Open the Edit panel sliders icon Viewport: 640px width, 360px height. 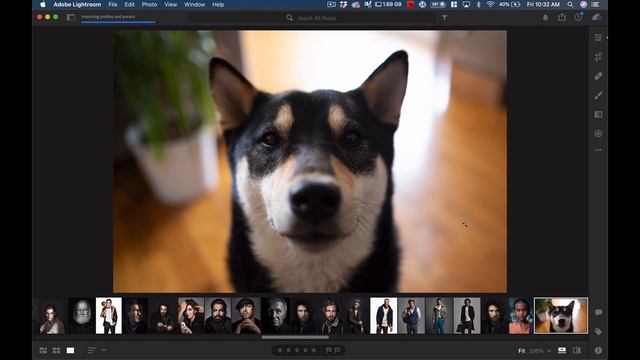click(598, 38)
